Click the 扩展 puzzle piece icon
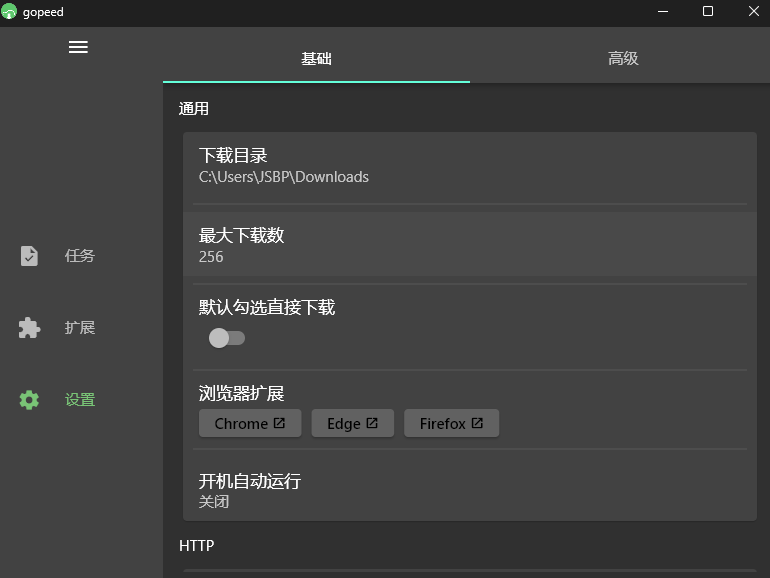Screen dimensions: 770x578 [29, 328]
